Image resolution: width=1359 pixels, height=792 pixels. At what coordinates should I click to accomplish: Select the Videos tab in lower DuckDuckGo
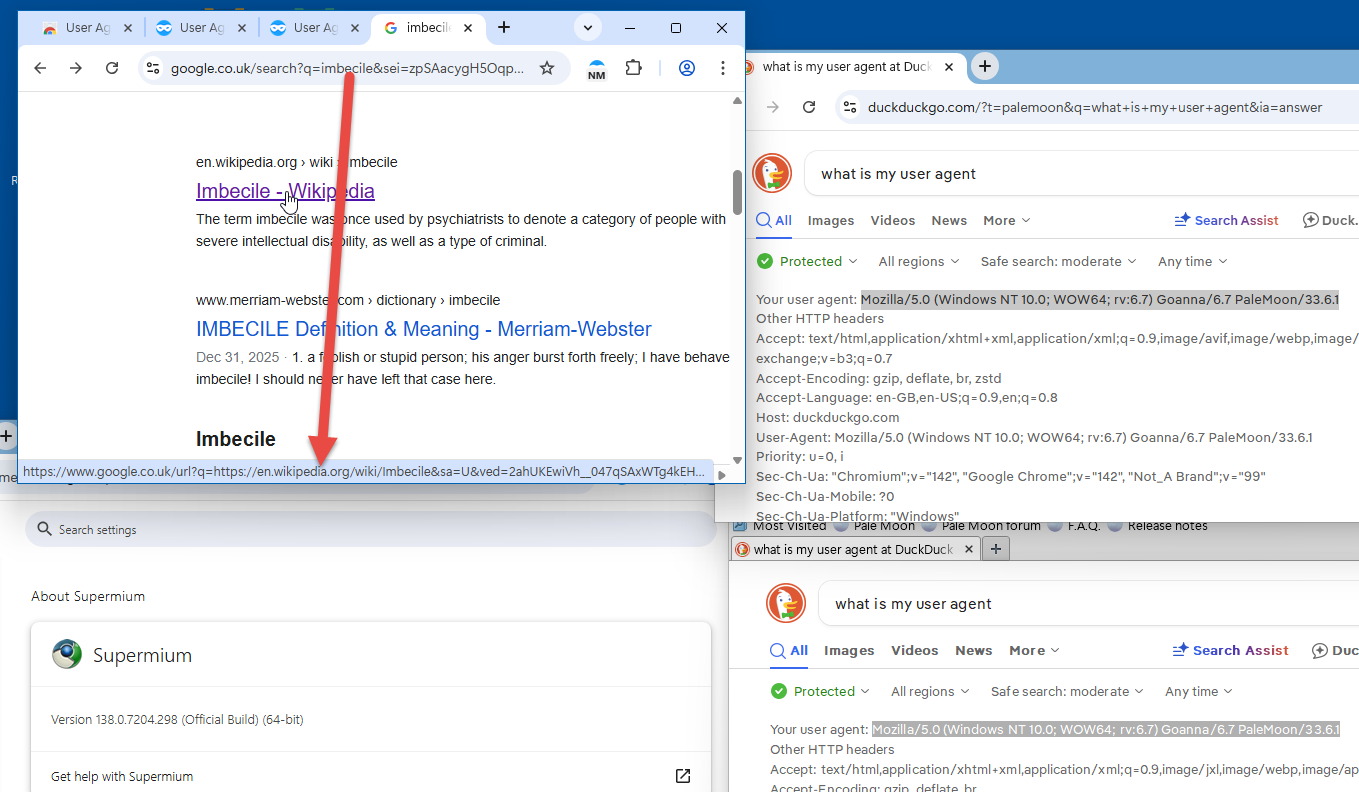(x=915, y=651)
